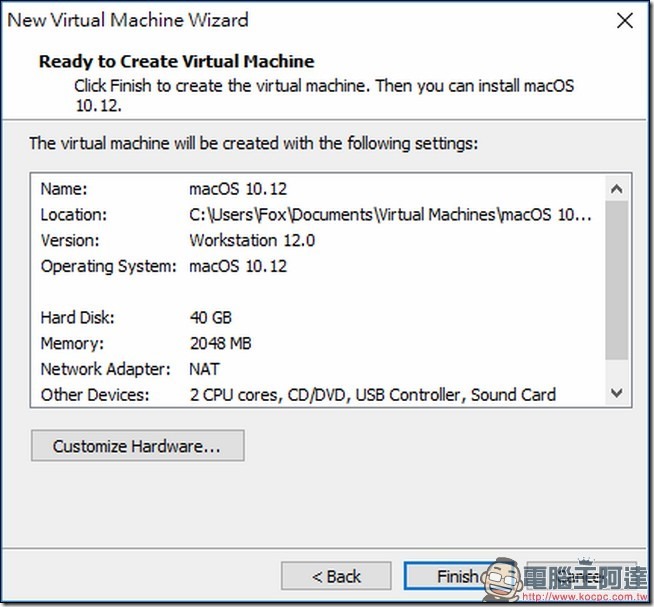Screen dimensions: 654x607
Task: Select the Name value macOS 10.12
Action: [x=238, y=189]
